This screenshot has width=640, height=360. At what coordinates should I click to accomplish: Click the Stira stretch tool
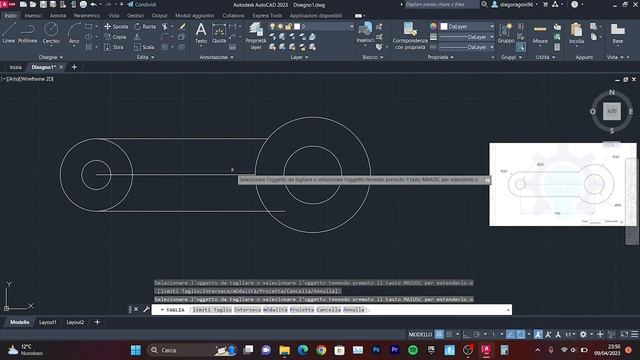[114, 47]
